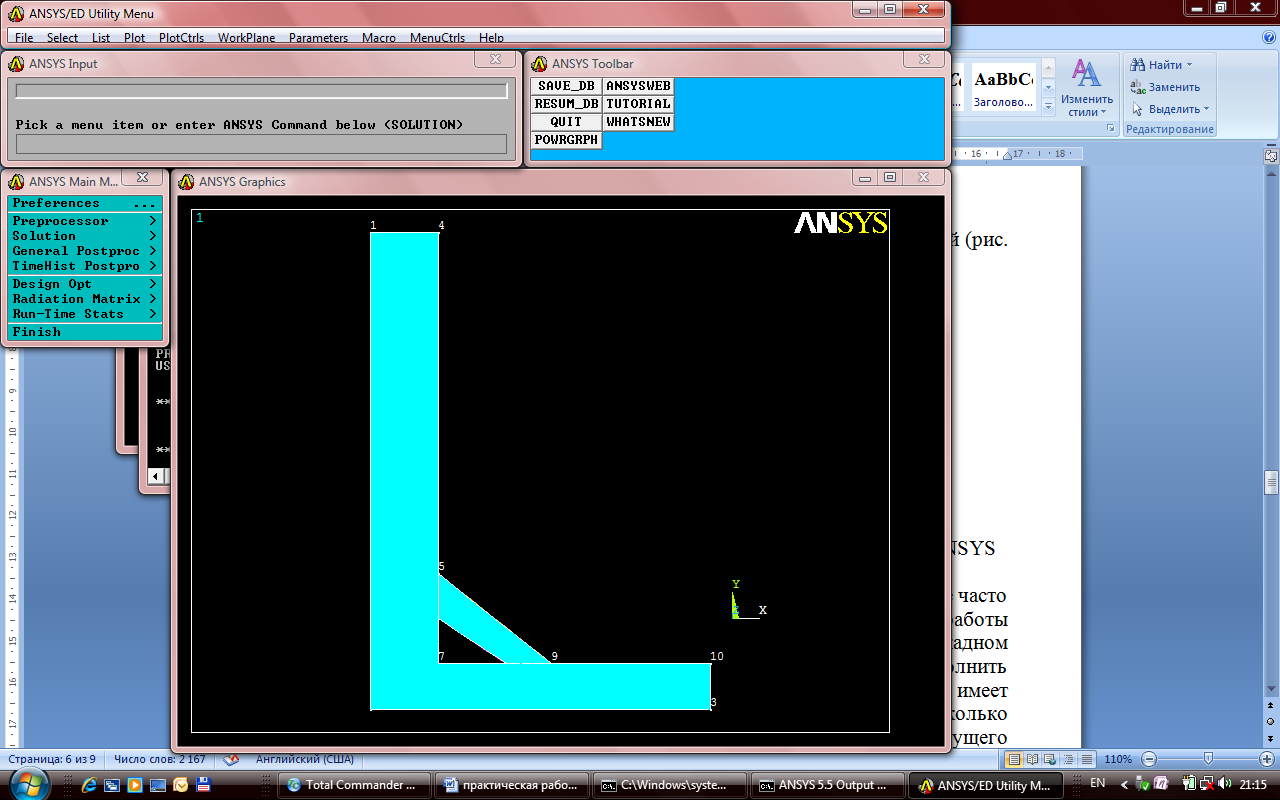Click the styles gallery down arrow
The height and width of the screenshot is (800, 1280).
1048,88
